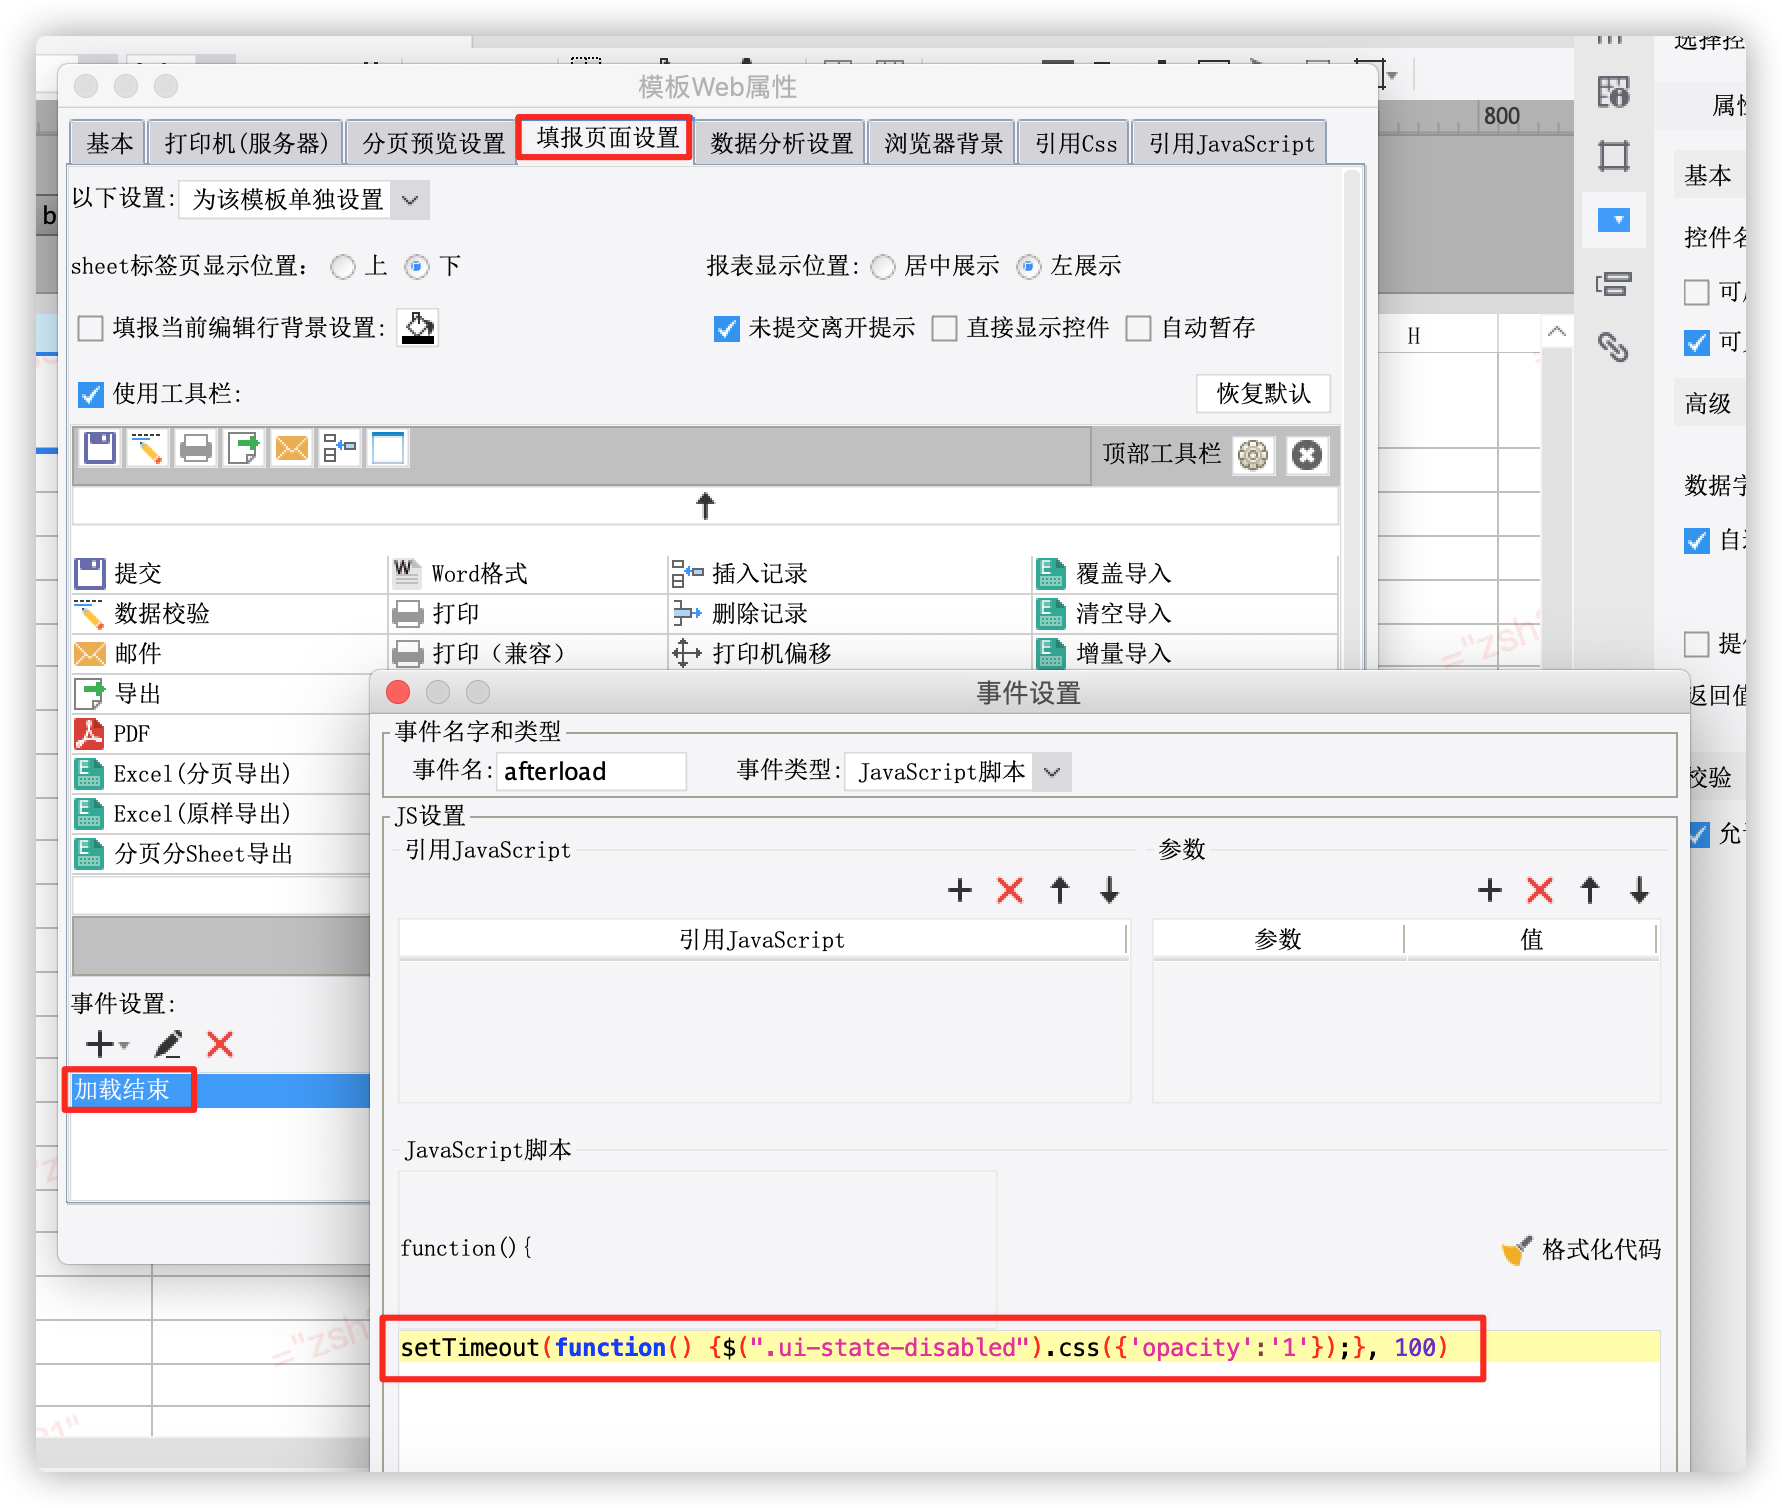Switch to 打印机(服务器) tab
This screenshot has width=1782, height=1508.
click(x=247, y=144)
